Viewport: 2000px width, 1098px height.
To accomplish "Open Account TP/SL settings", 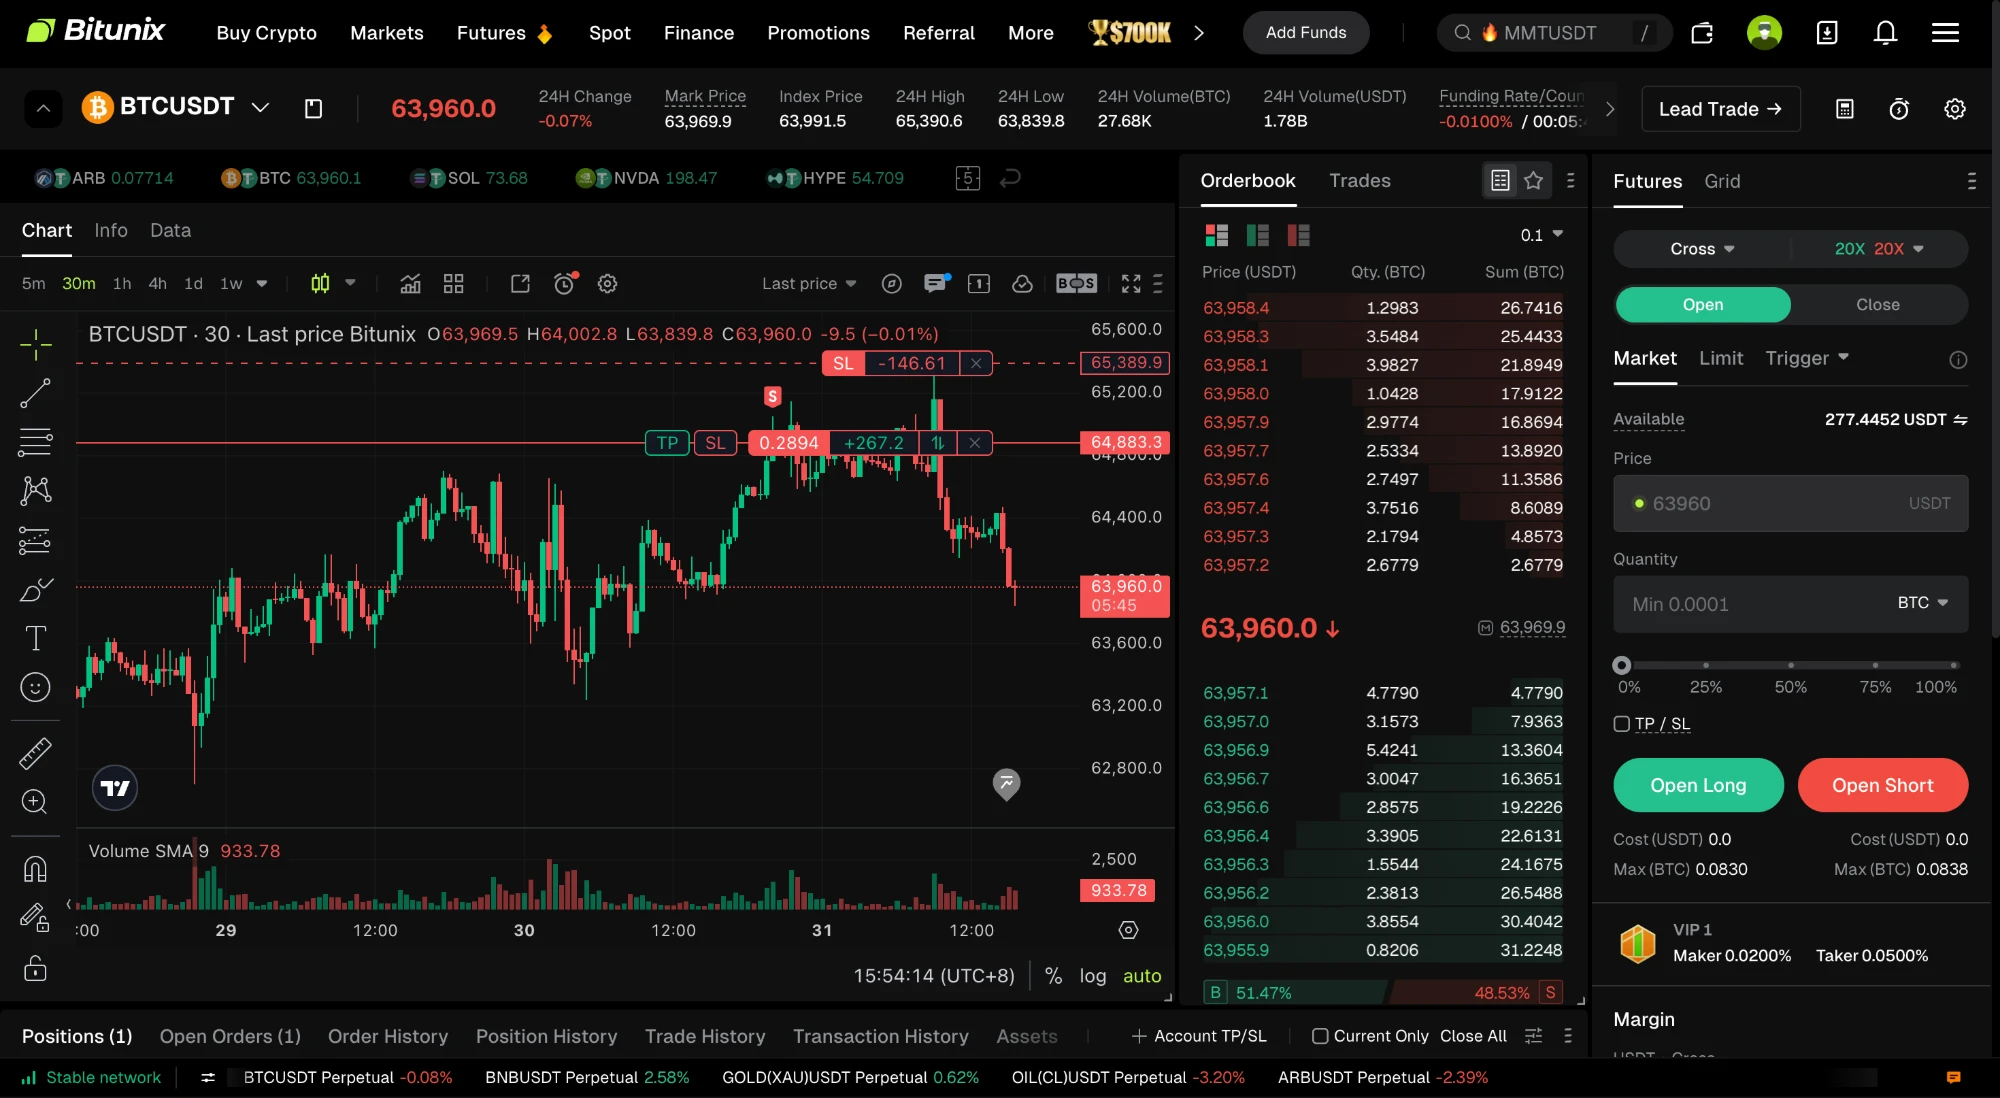I will click(x=1199, y=1036).
